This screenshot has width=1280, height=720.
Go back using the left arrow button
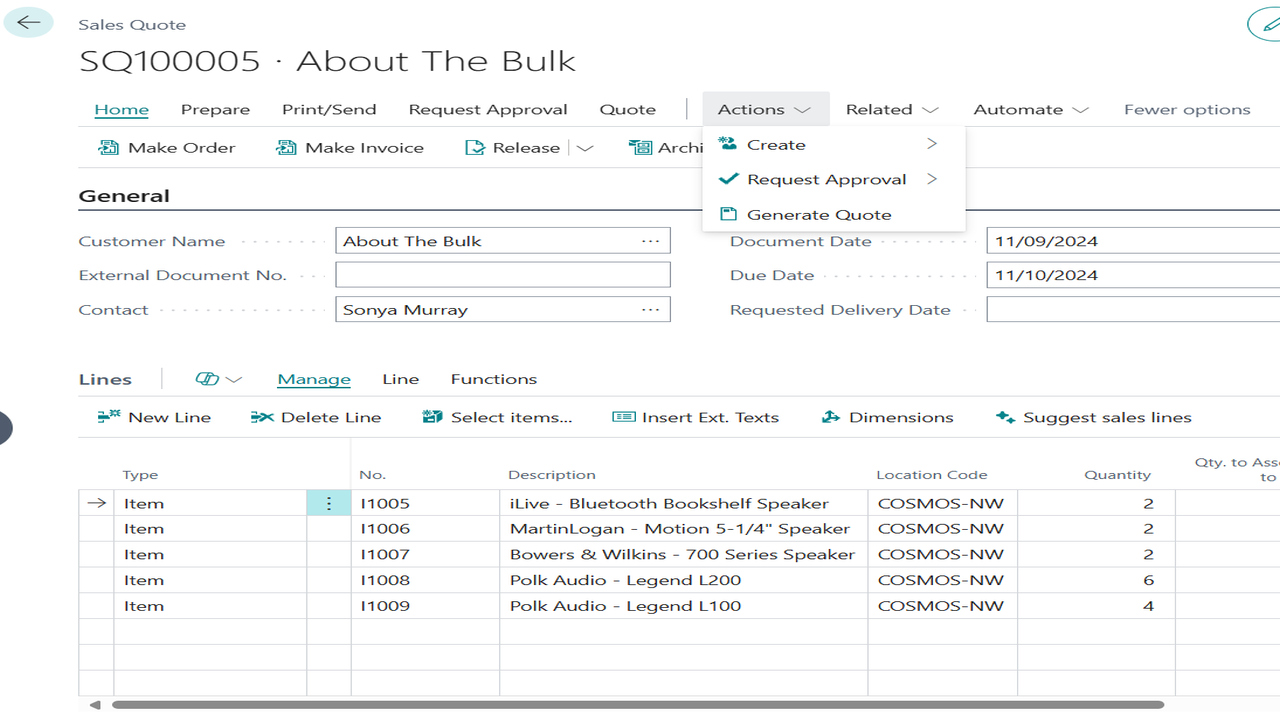point(29,22)
